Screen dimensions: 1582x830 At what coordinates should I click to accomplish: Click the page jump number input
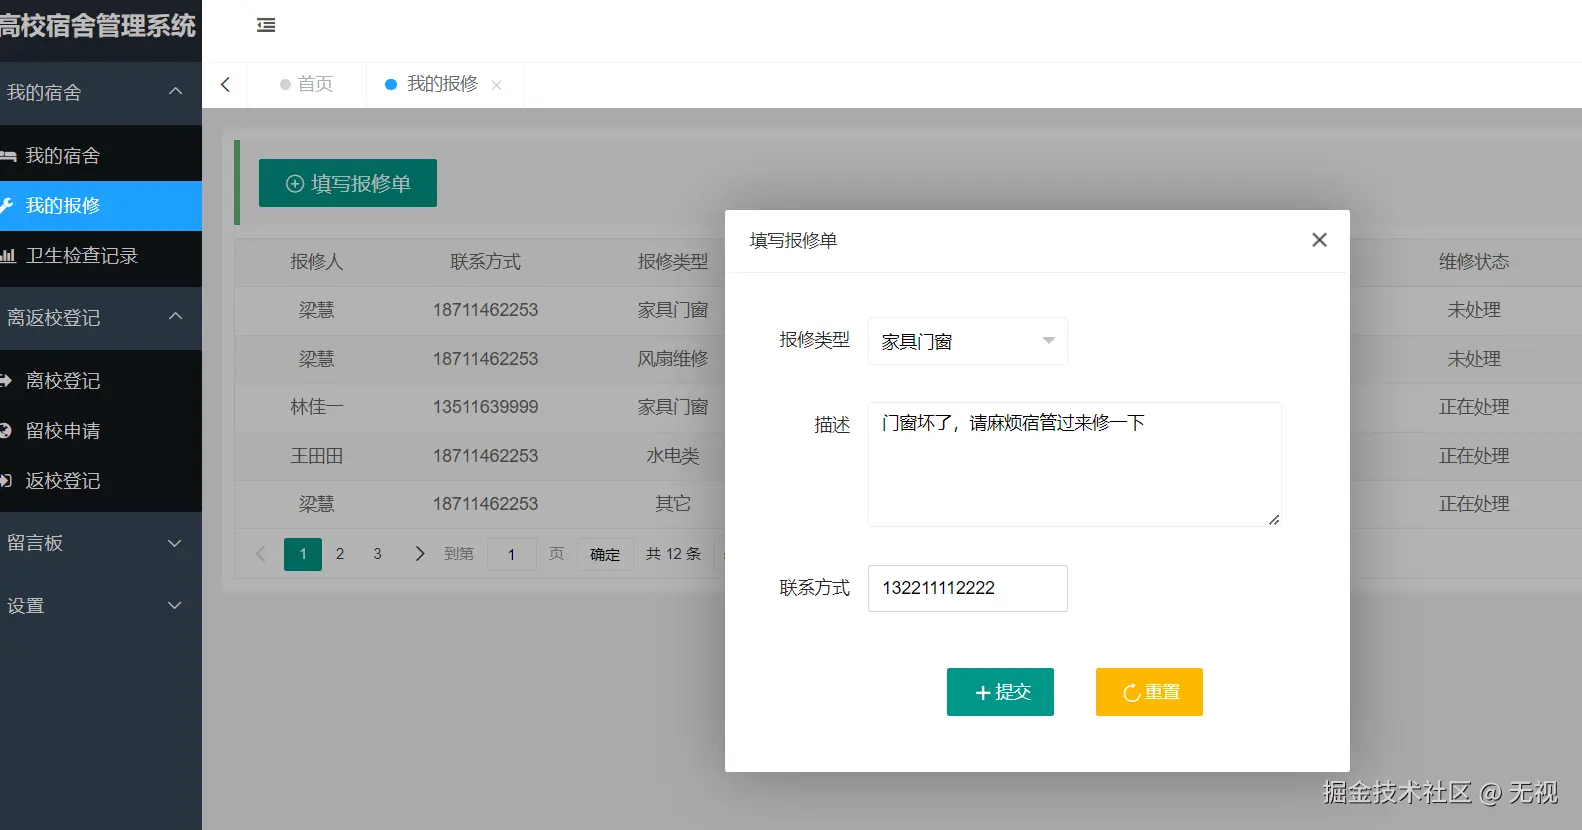512,554
